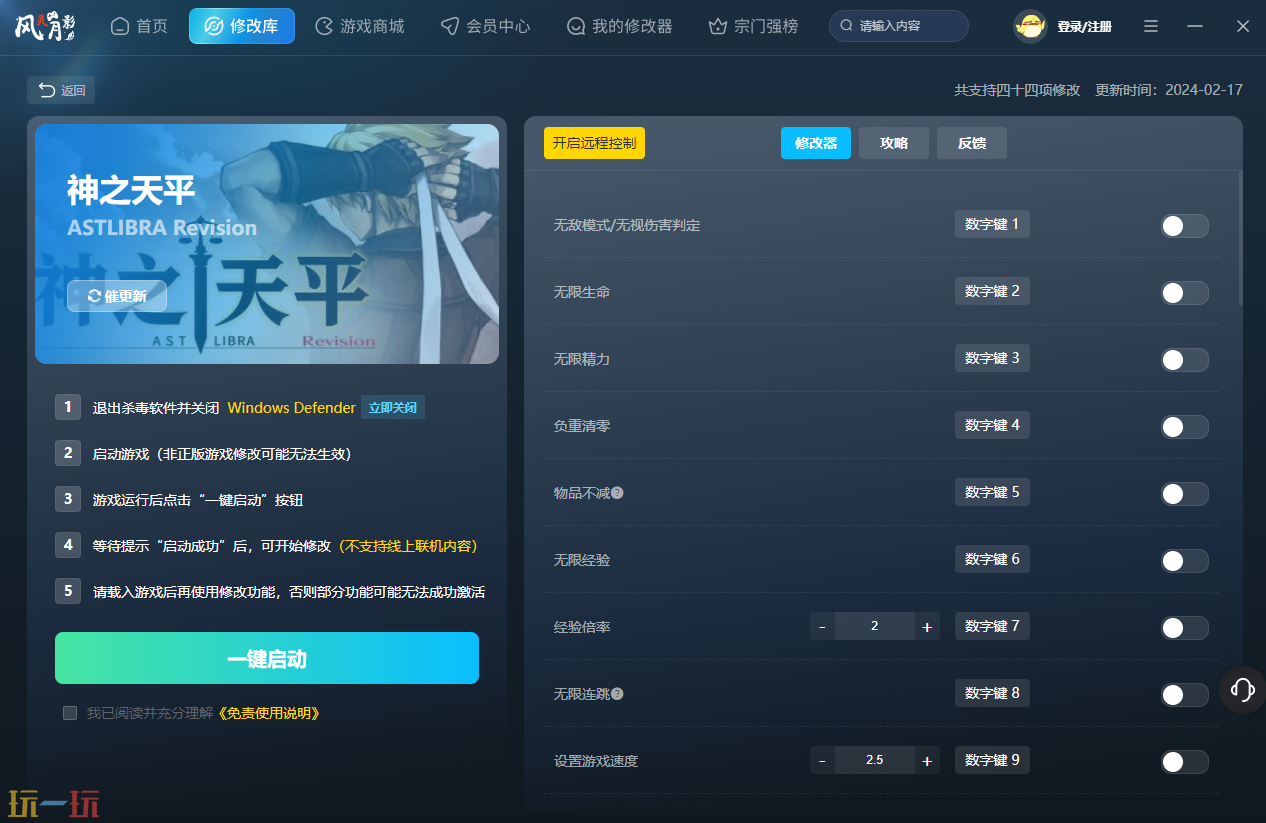This screenshot has width=1266, height=823.
Task: Minimize the trainer window
Action: [x=1195, y=26]
